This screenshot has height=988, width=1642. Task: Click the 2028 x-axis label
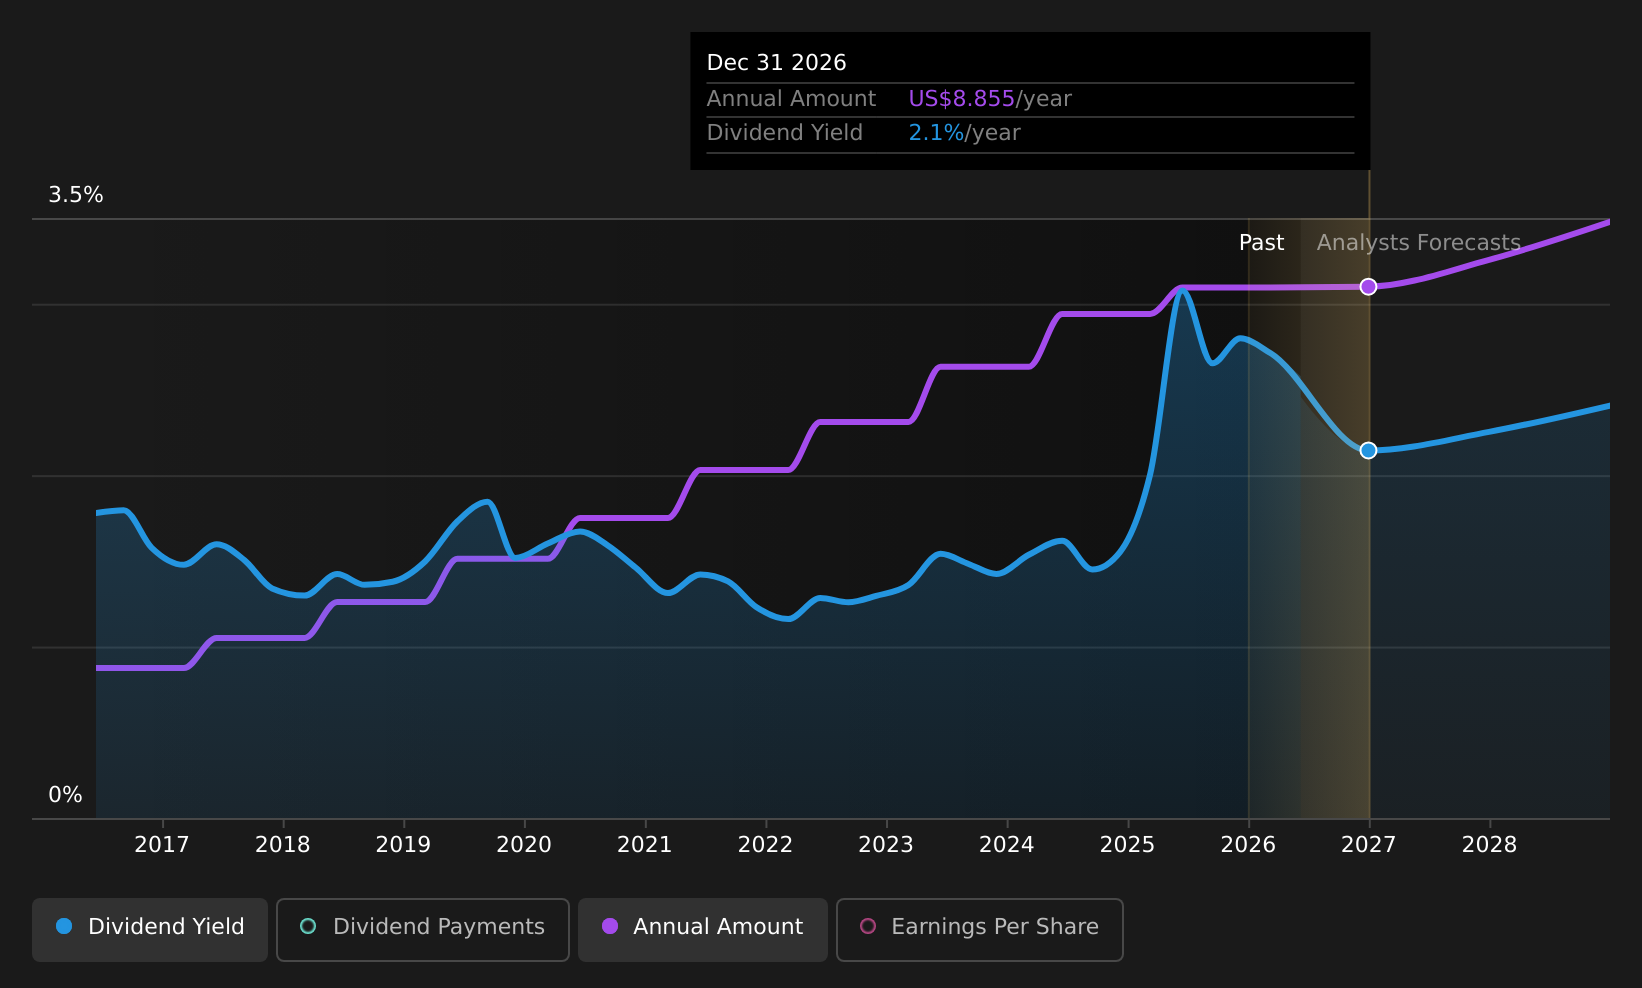[x=1489, y=845]
